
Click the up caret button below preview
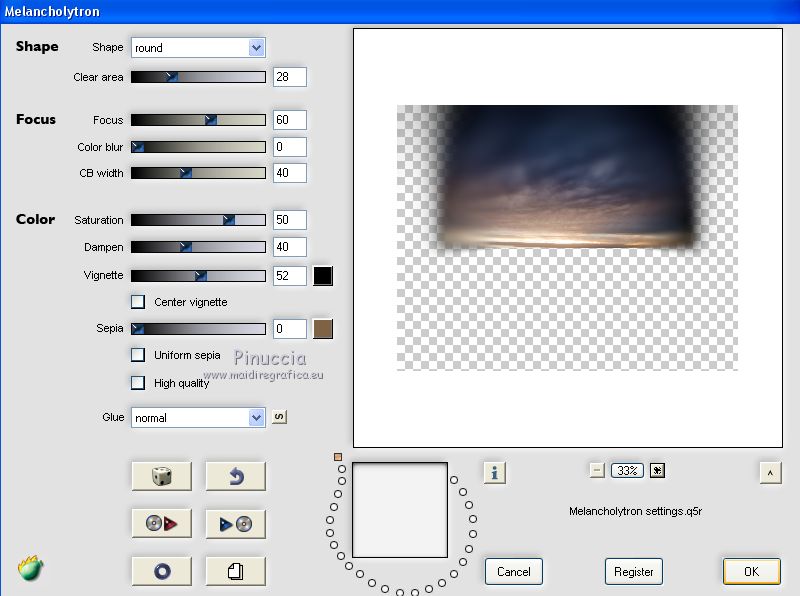click(770, 473)
